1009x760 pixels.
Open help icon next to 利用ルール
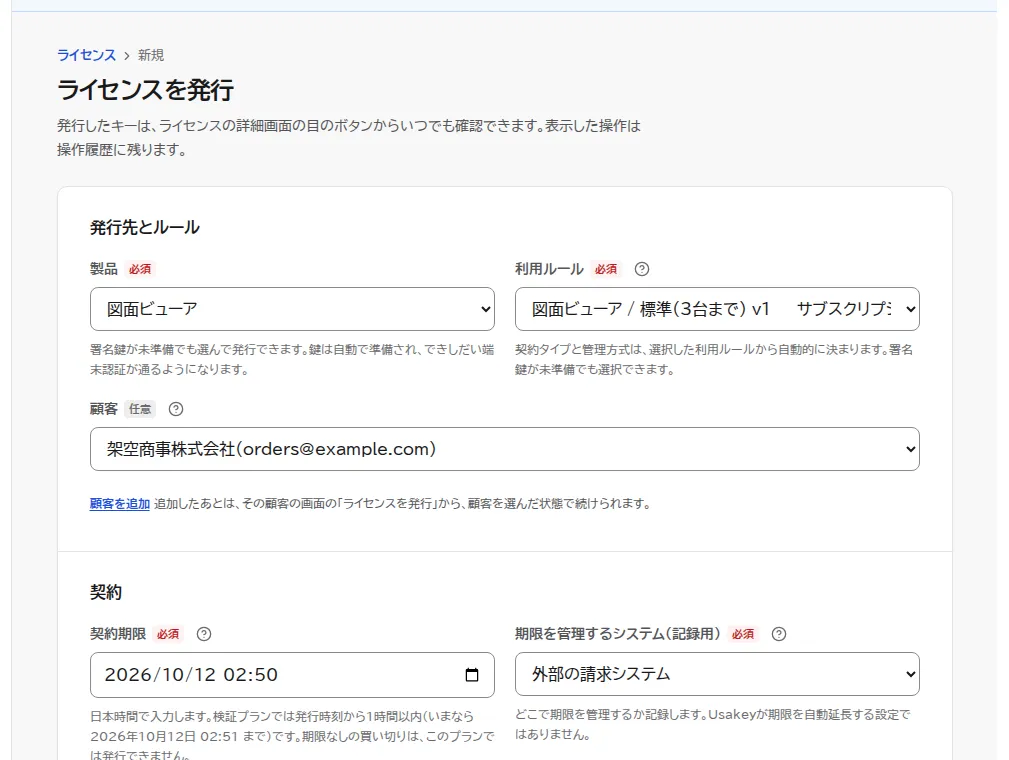click(x=642, y=269)
